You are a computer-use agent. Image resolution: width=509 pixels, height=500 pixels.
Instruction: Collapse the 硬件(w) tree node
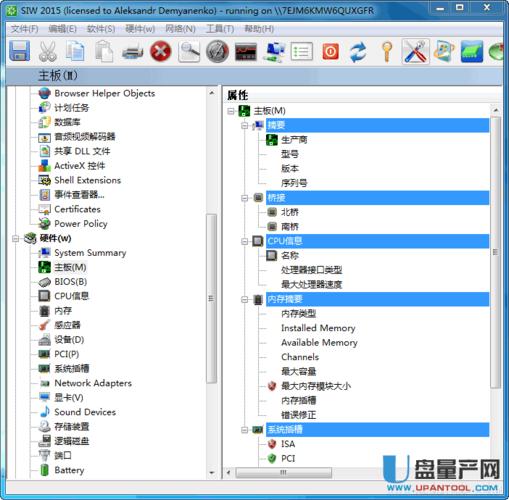(x=15, y=238)
